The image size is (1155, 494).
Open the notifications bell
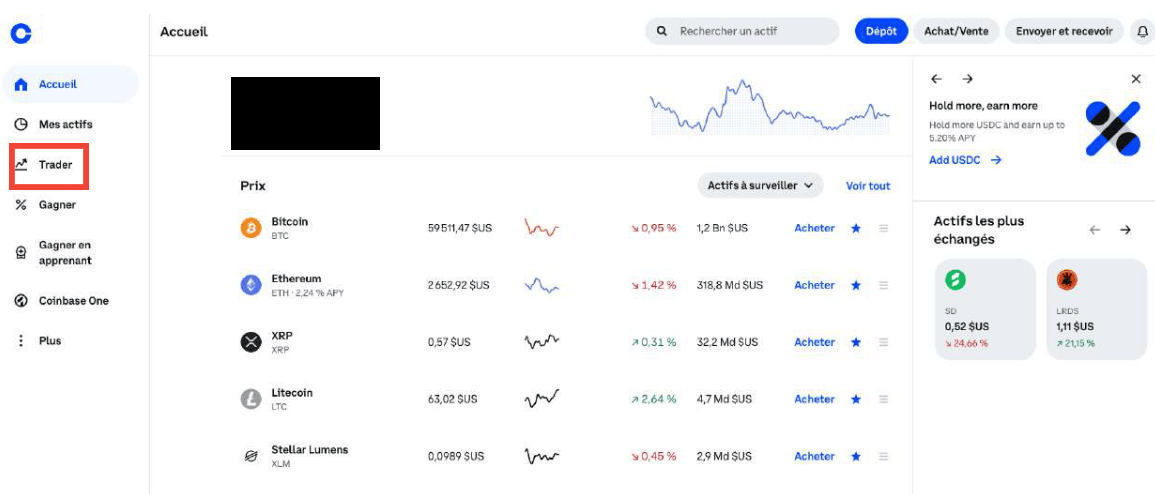[x=1142, y=32]
